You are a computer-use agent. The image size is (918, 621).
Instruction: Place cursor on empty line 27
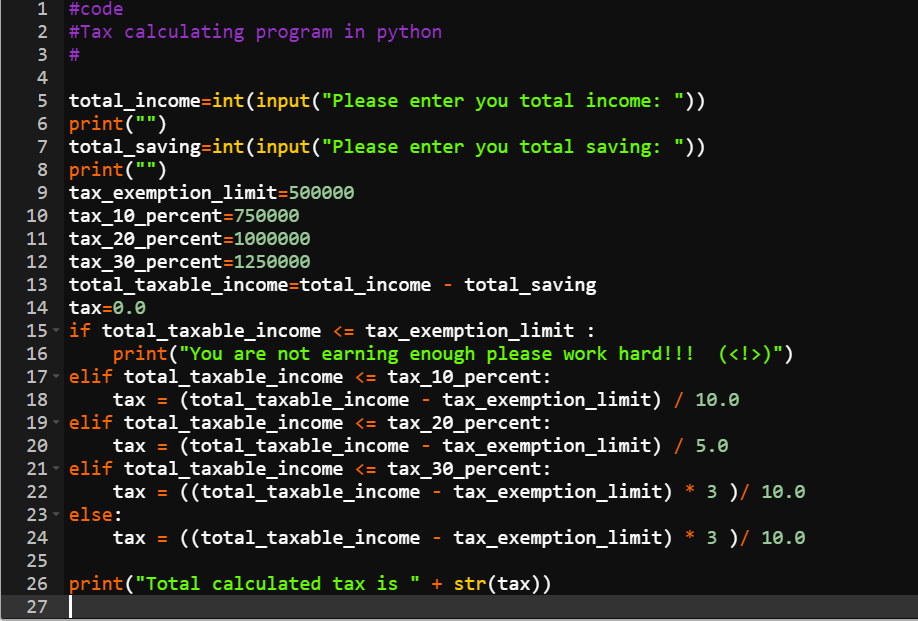pos(492,606)
